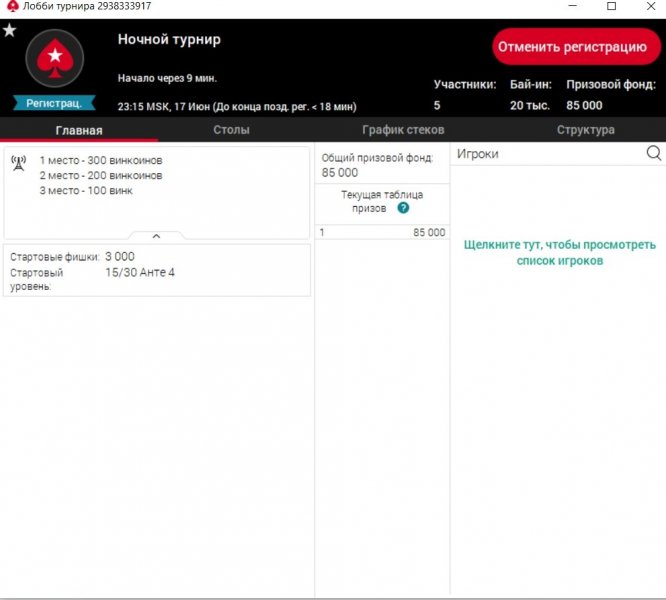This screenshot has height=600, width=666.
Task: Select the График стеков tab
Action: tap(402, 130)
